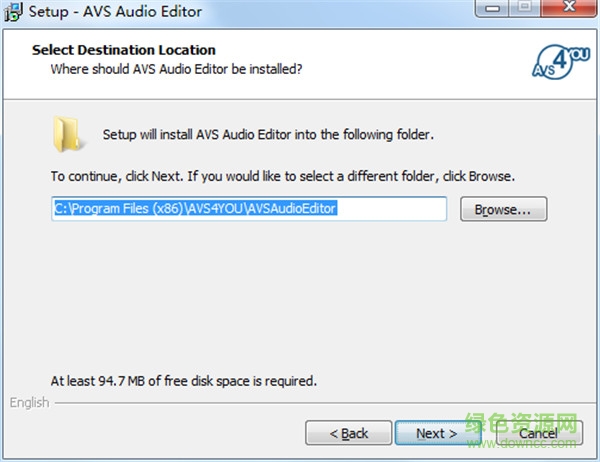The height and width of the screenshot is (462, 600).
Task: Click inside the destination folder path field
Action: 248,209
